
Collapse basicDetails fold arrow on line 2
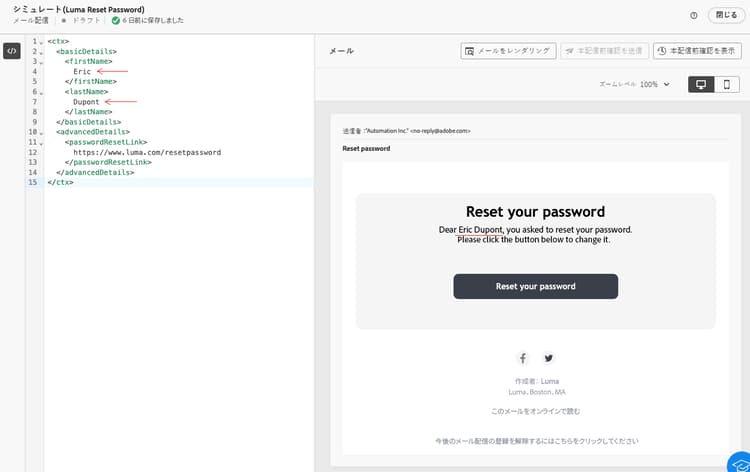[x=41, y=52]
